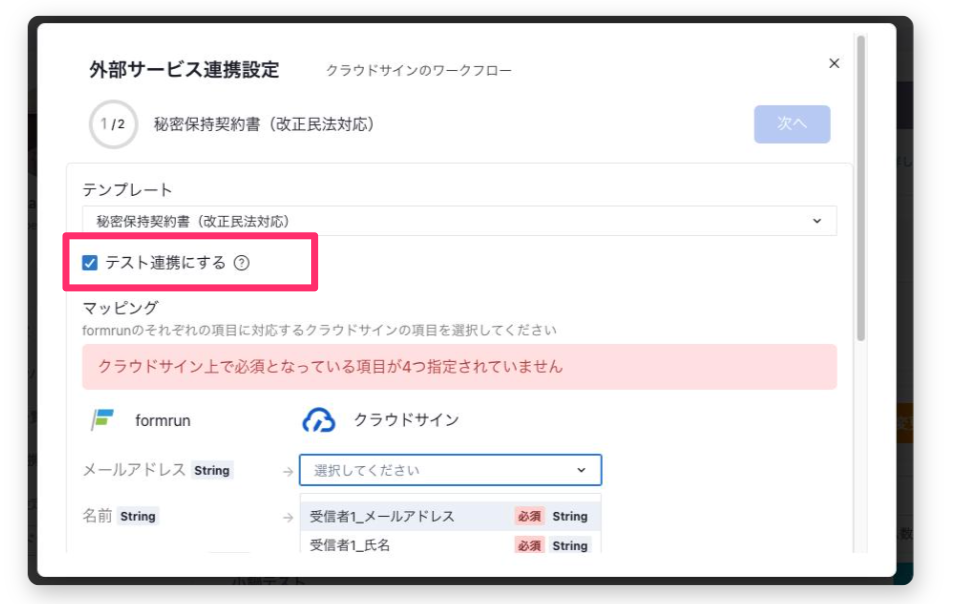Open the メールアドレス mapping dropdown
Image resolution: width=957 pixels, height=604 pixels.
(x=450, y=470)
